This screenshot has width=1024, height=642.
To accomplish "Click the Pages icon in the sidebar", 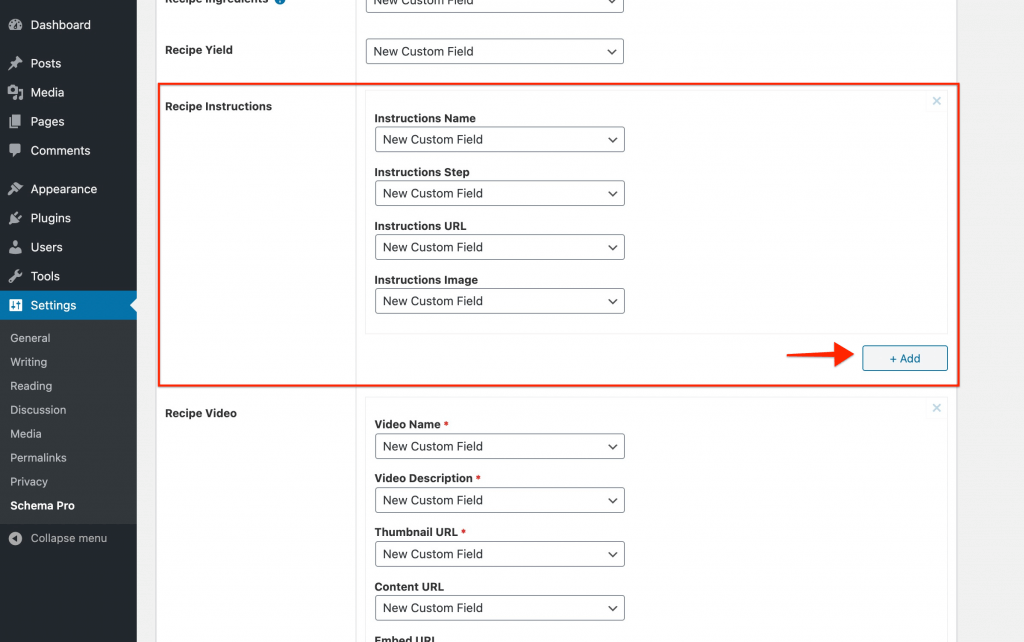I will (x=17, y=121).
